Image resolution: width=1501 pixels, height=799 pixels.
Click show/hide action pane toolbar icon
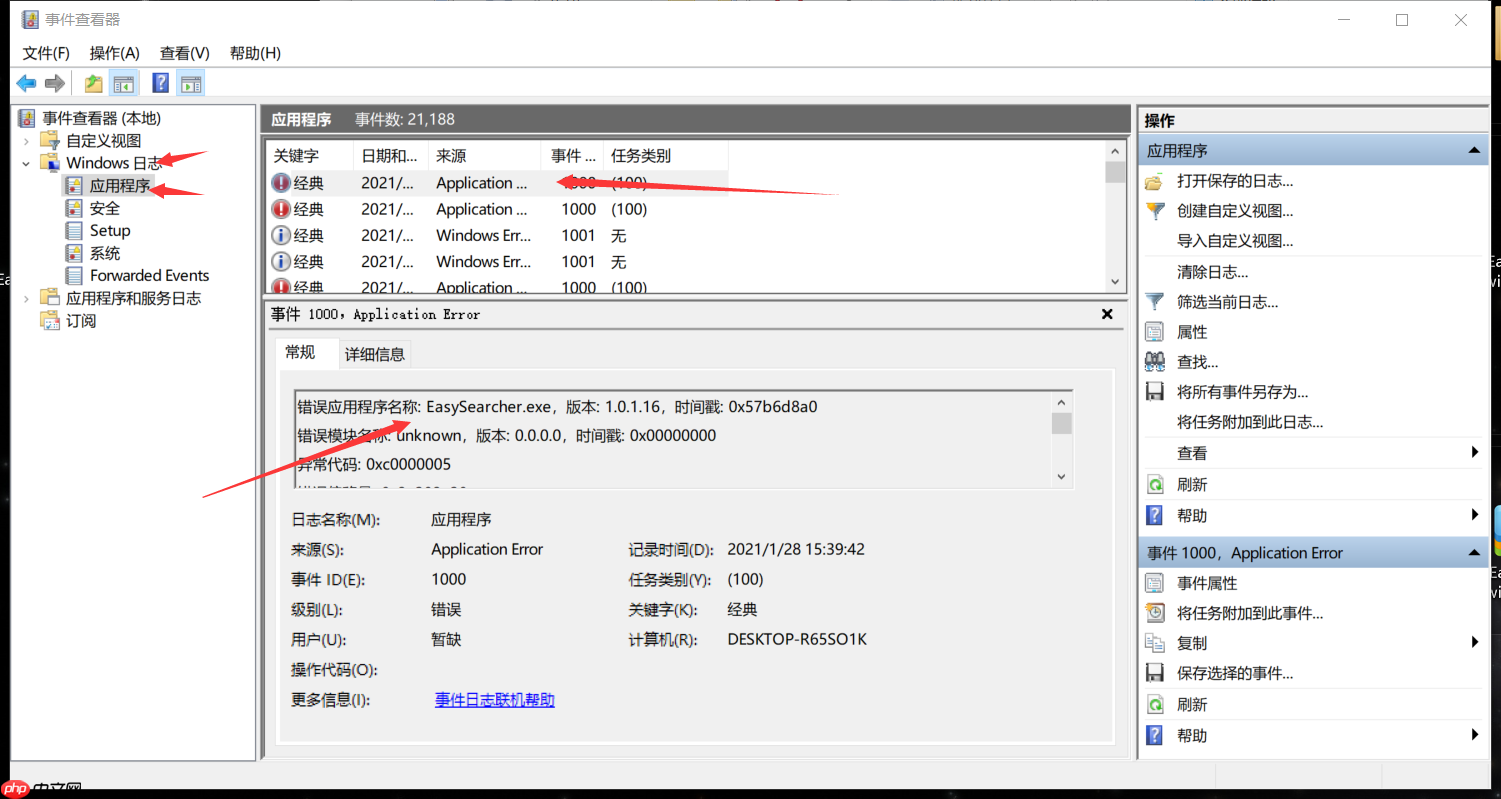[190, 83]
